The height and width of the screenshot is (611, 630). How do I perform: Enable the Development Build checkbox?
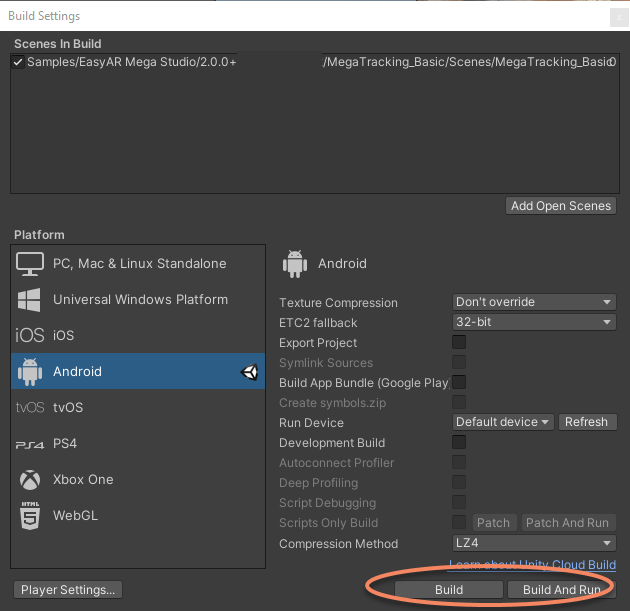tap(459, 443)
